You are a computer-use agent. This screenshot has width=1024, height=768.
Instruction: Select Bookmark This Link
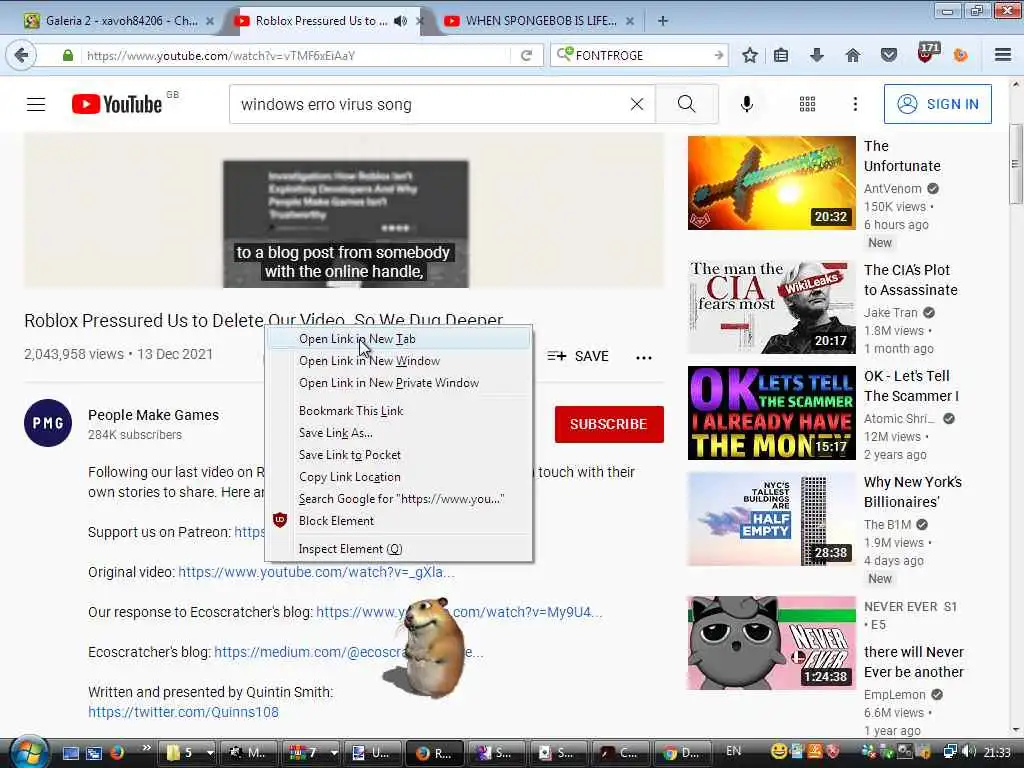[399, 411]
